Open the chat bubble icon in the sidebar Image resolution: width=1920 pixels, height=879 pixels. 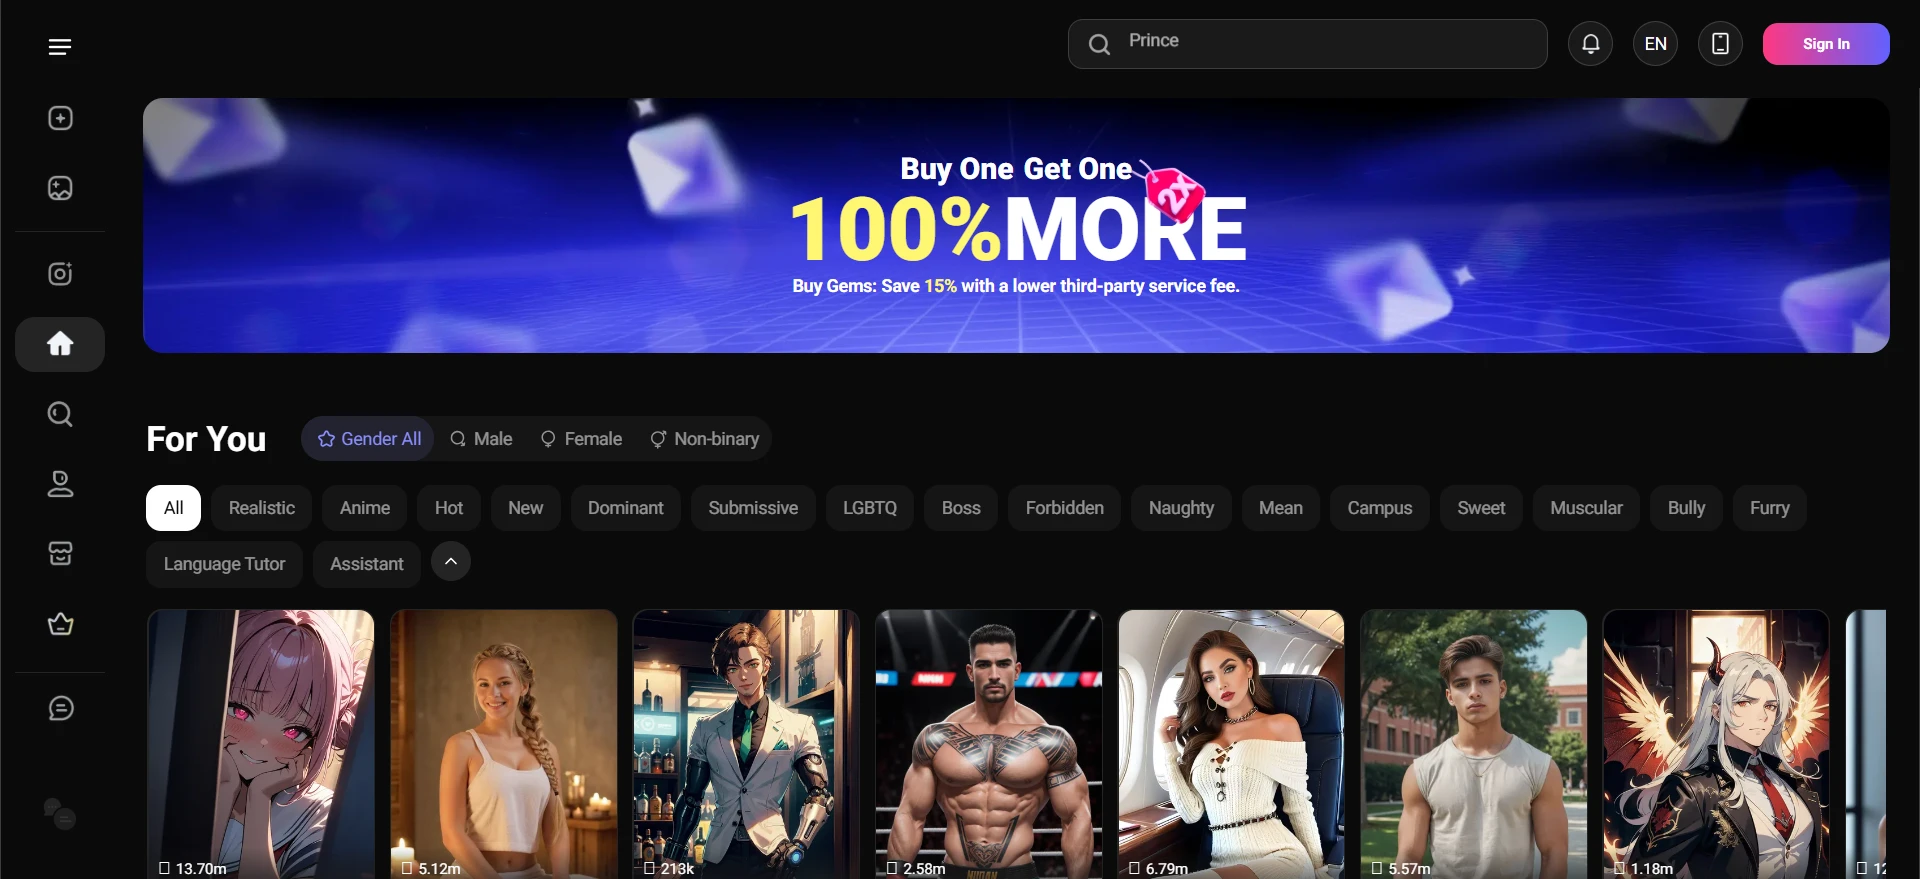60,708
